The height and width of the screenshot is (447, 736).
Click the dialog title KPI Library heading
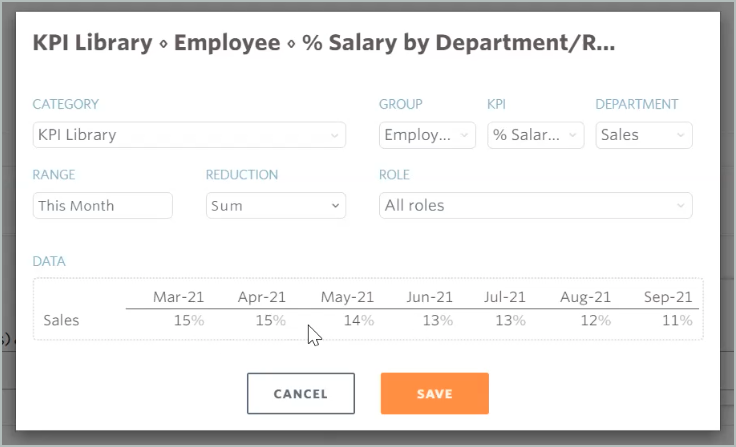tap(323, 44)
